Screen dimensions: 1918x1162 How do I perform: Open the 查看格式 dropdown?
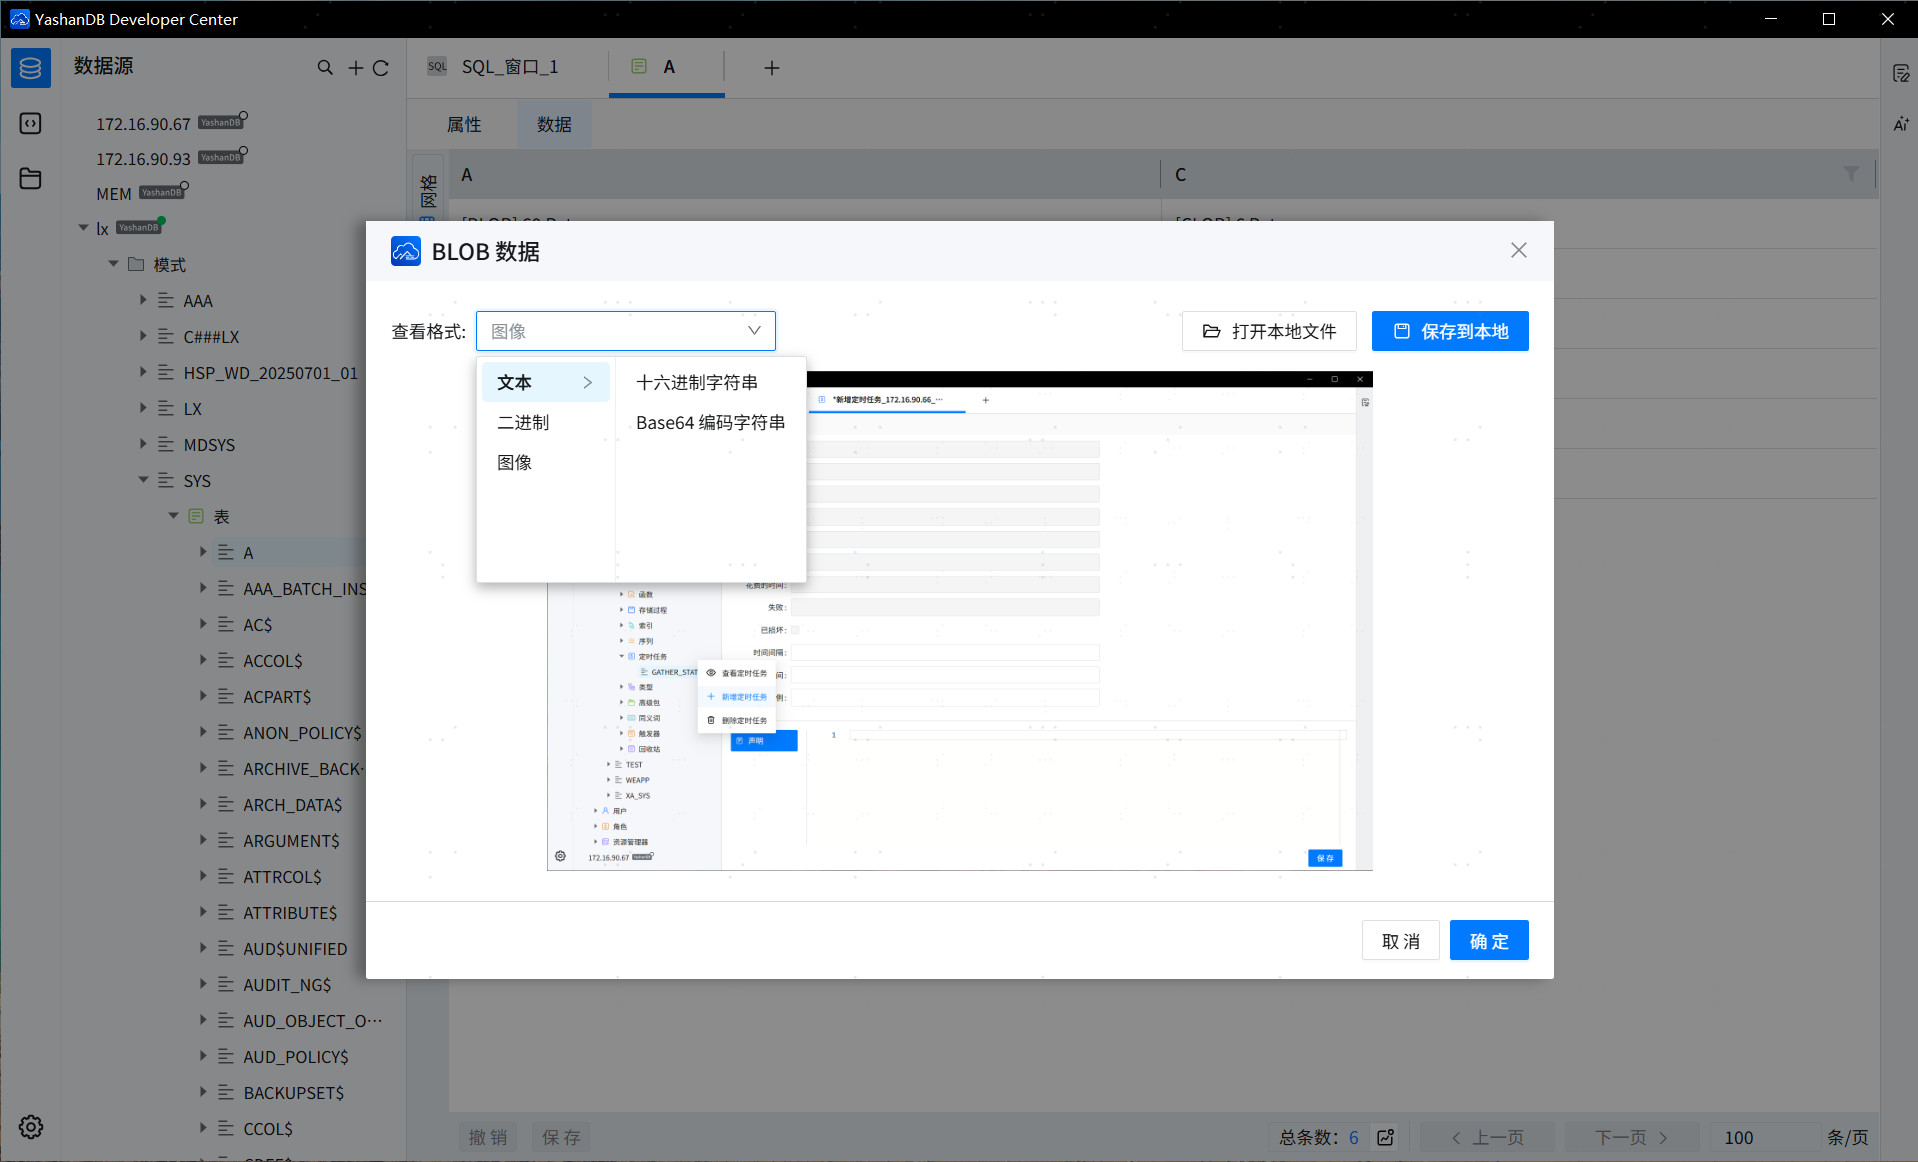coord(626,330)
